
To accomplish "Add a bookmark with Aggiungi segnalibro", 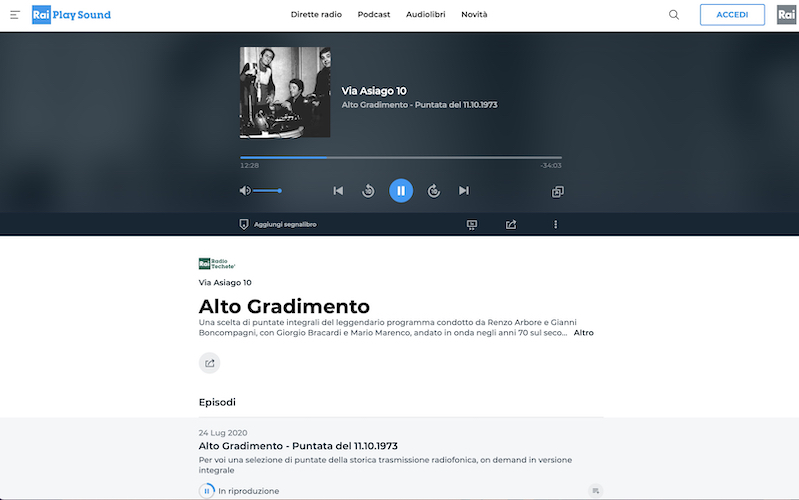I will 278,224.
